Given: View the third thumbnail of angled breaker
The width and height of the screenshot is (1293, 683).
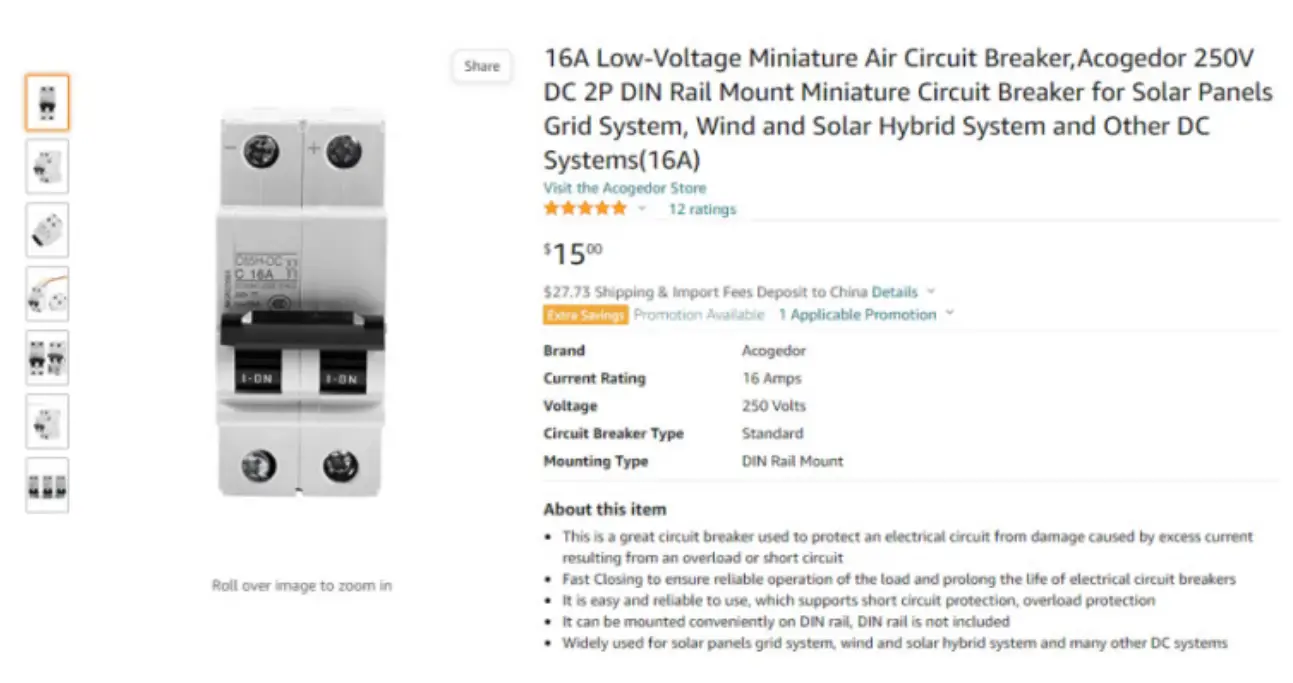Looking at the screenshot, I should click(47, 230).
